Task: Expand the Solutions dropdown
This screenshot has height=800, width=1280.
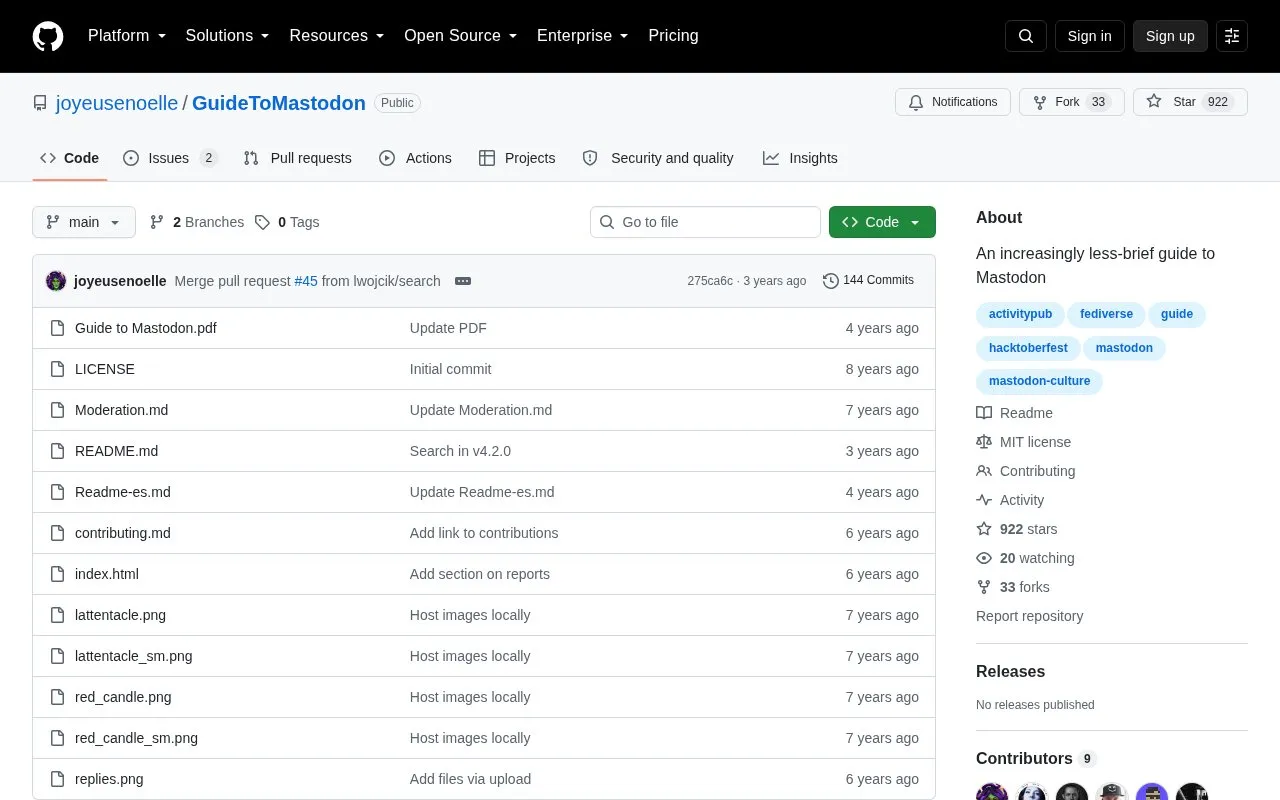Action: point(228,36)
